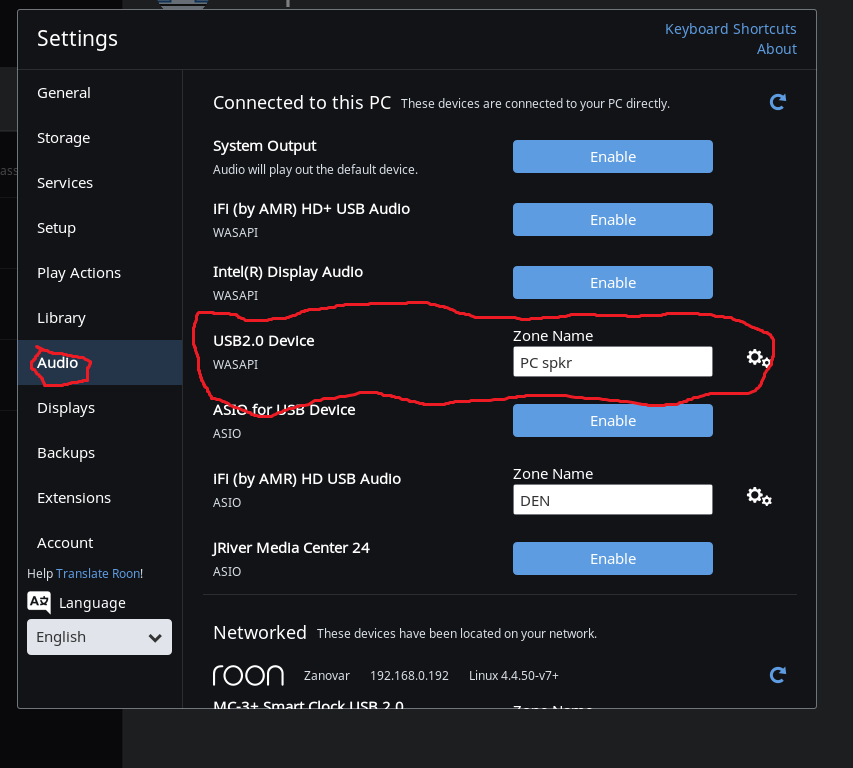Select Services in the sidebar
The width and height of the screenshot is (853, 768).
[x=100, y=183]
